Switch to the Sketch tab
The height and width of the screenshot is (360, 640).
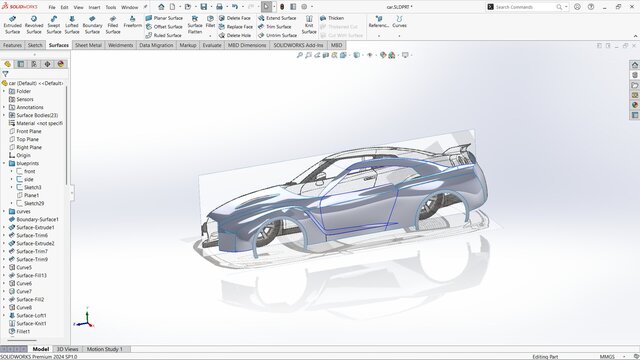pos(35,45)
